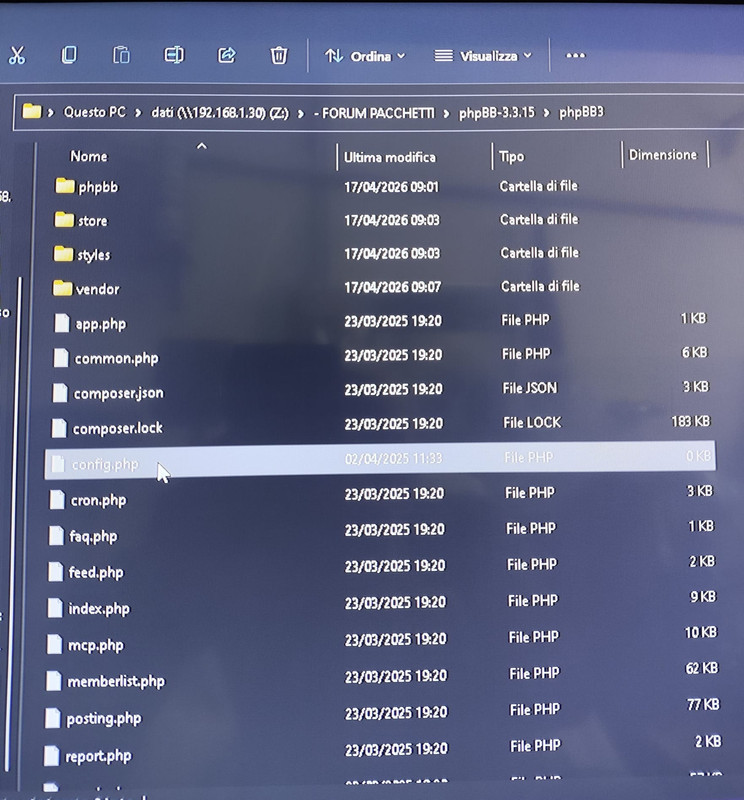Click the file name 'index.php'

(x=99, y=609)
